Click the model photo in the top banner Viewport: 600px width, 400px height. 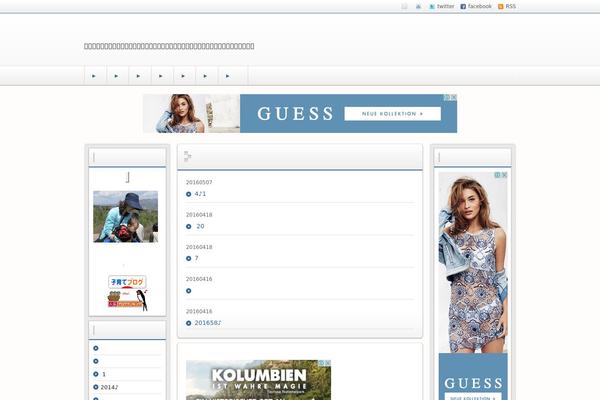(x=191, y=113)
